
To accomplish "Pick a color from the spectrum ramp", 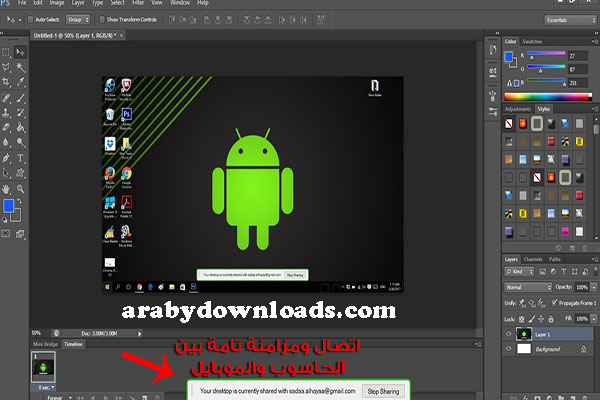I will (x=548, y=97).
